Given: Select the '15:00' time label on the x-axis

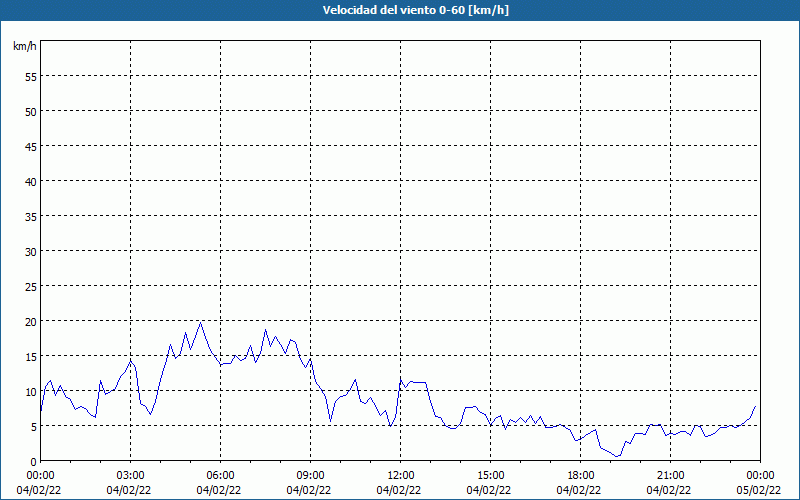Looking at the screenshot, I should (x=490, y=476).
